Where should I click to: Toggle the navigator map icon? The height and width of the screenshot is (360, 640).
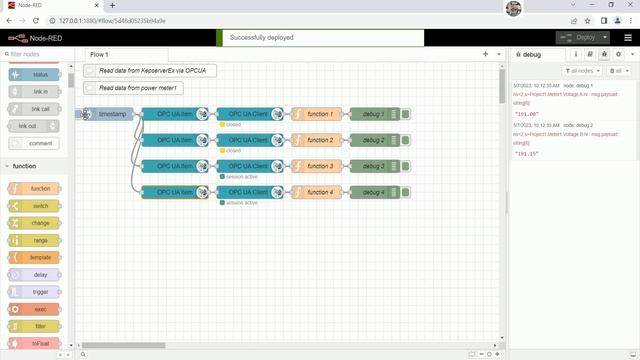pos(472,354)
